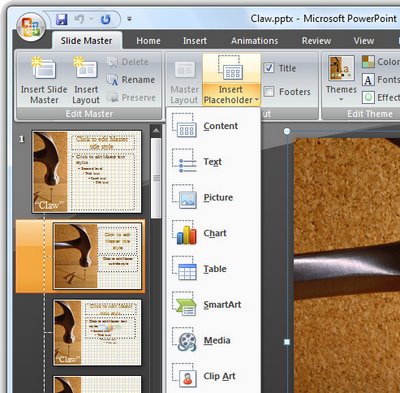The height and width of the screenshot is (393, 400).
Task: Open the theme Effects menu
Action: pos(380,97)
